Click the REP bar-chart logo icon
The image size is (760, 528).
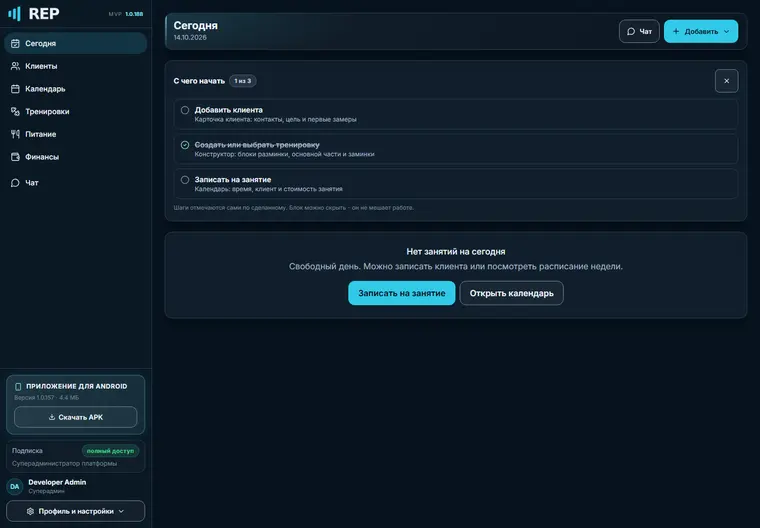coord(15,14)
